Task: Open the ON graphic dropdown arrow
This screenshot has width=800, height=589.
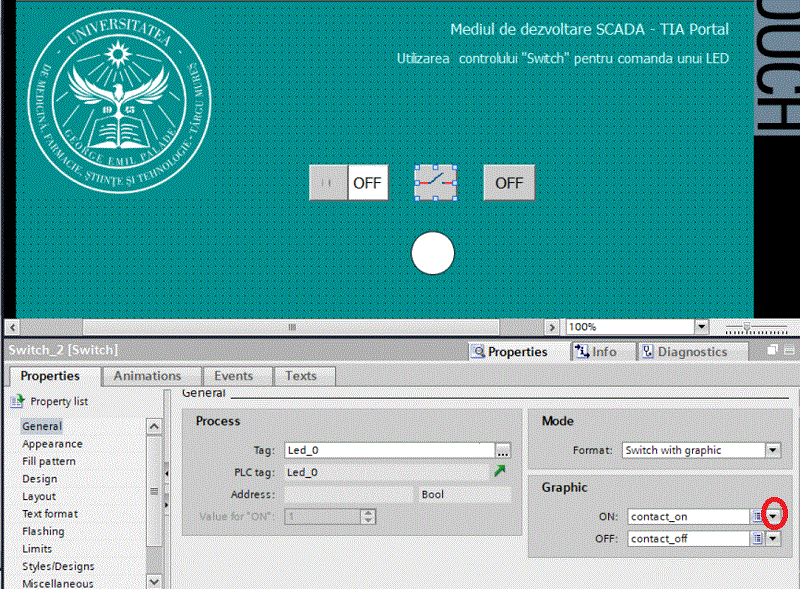Action: (773, 516)
